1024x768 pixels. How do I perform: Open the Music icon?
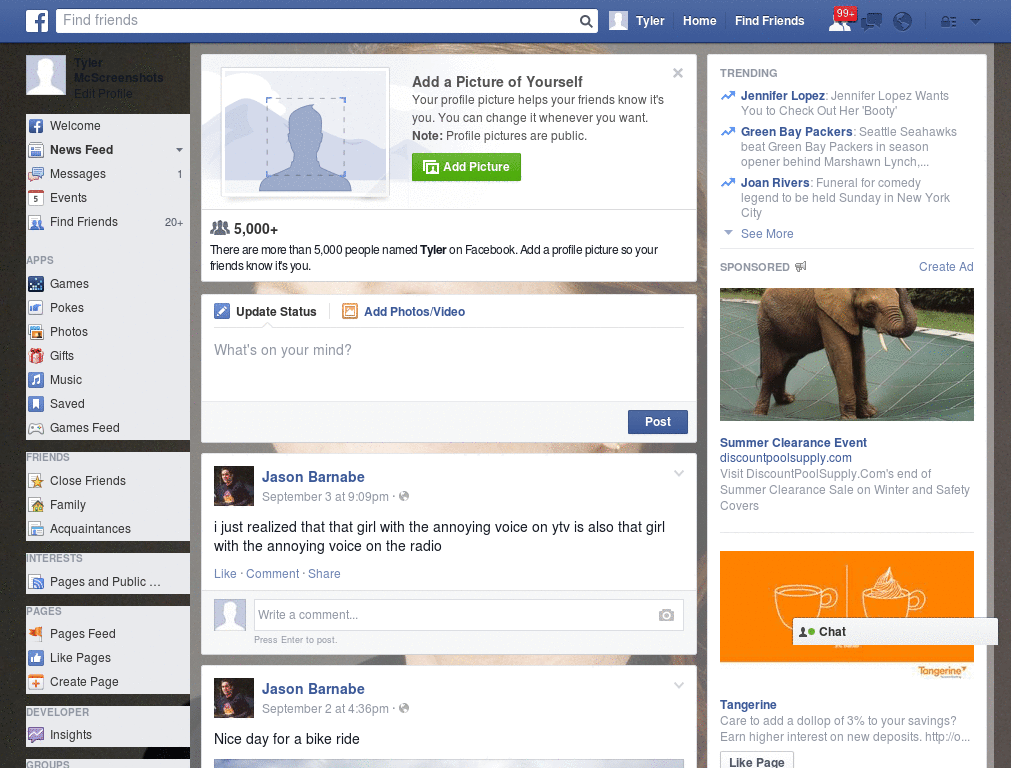point(36,380)
